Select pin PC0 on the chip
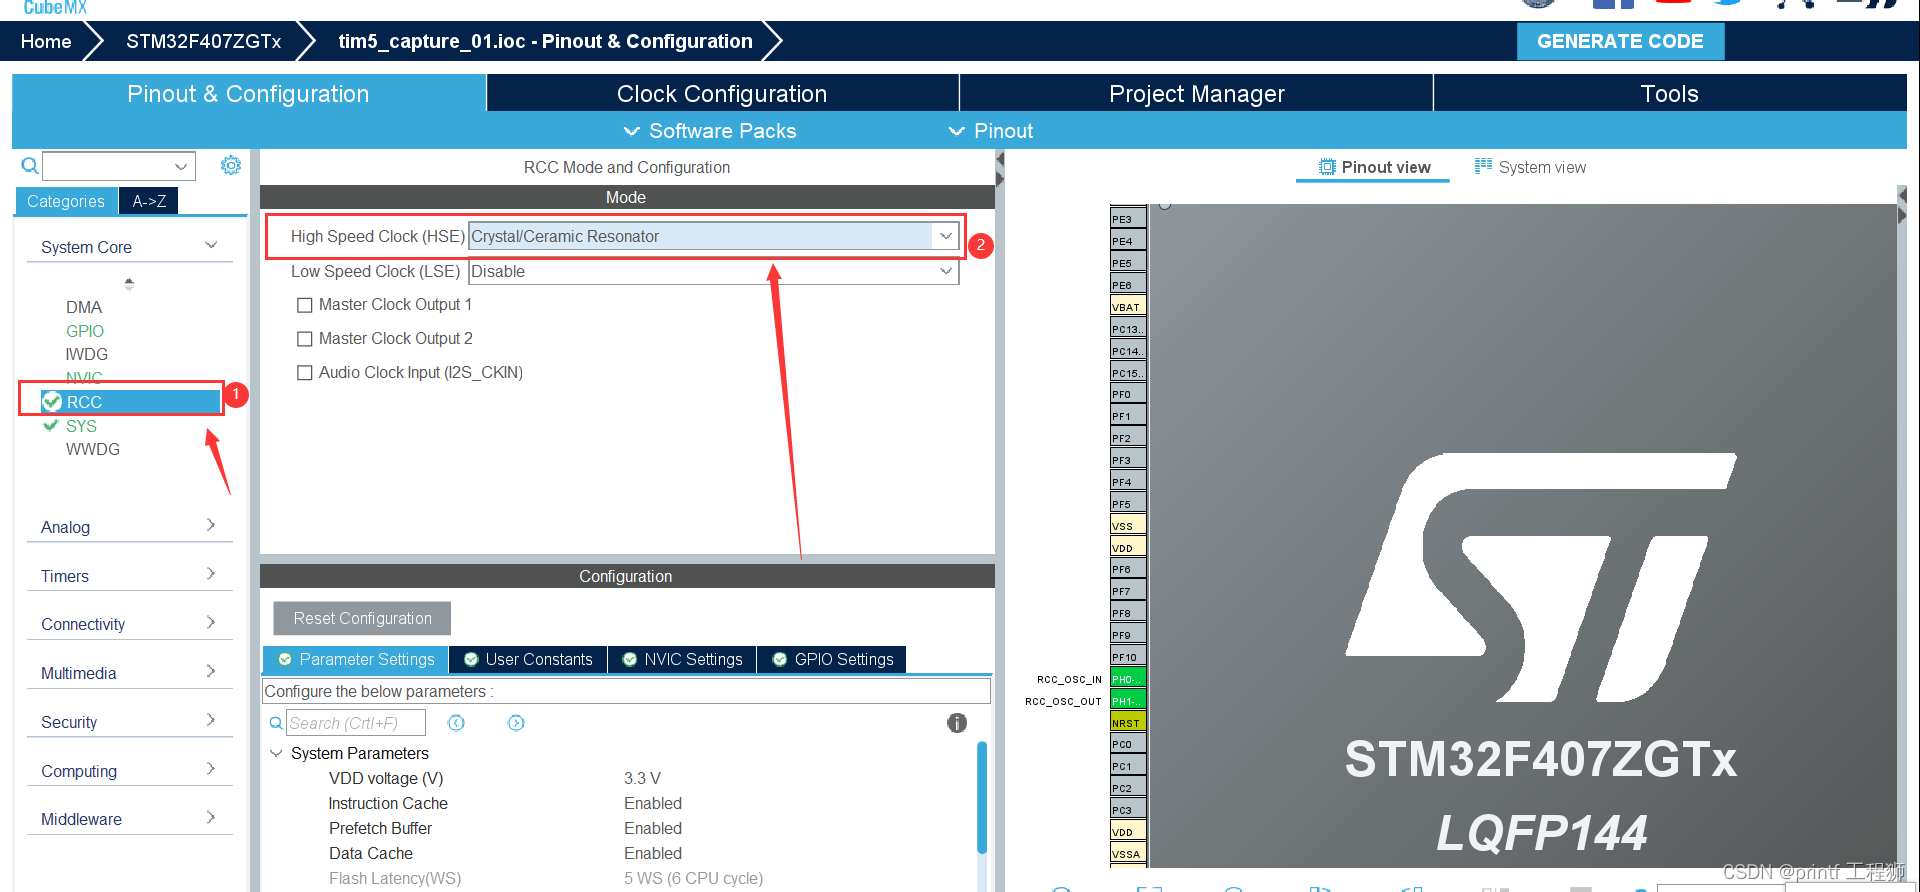This screenshot has height=892, width=1920. 1128,744
